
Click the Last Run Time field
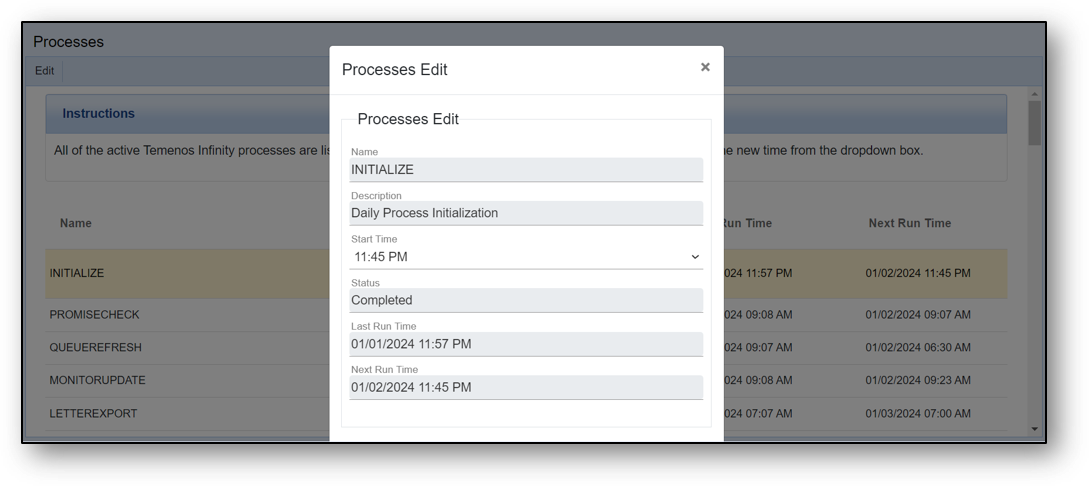coord(526,344)
